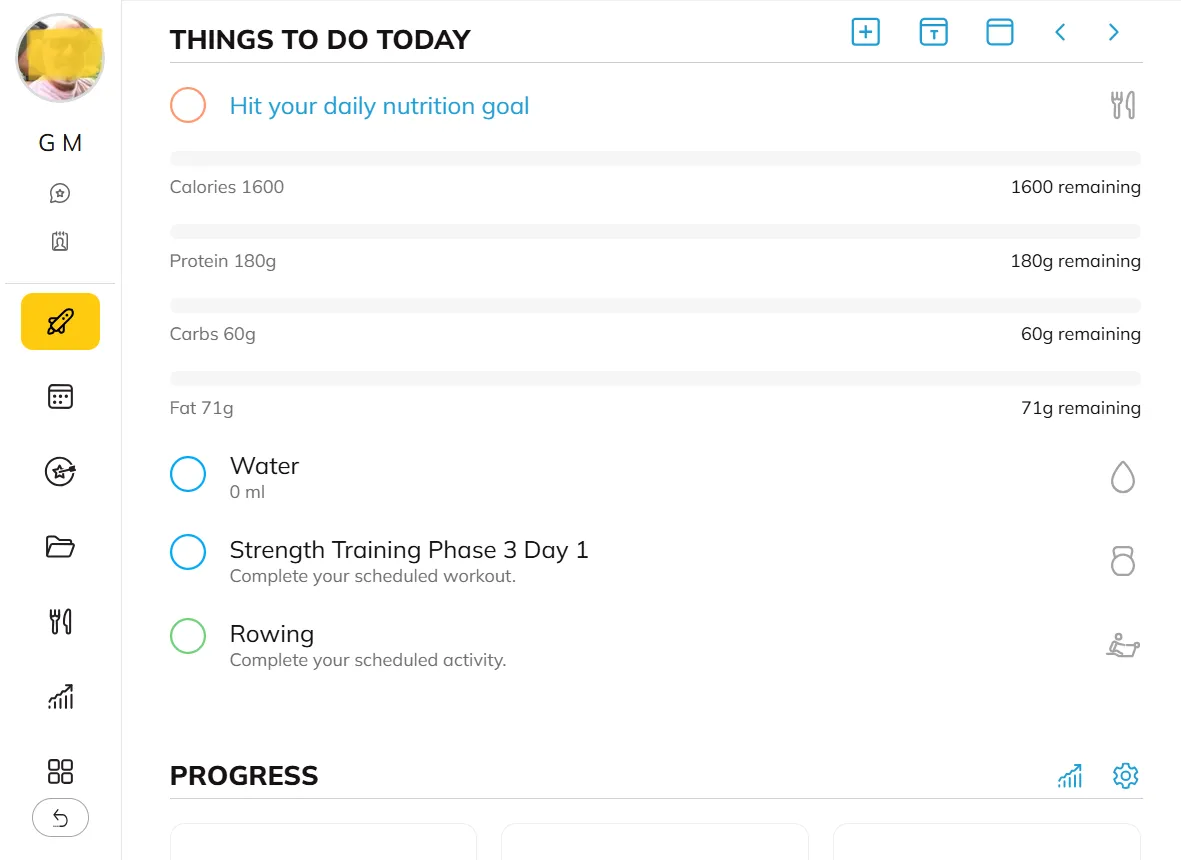
Task: Click the G M profile avatar
Action: [x=60, y=58]
